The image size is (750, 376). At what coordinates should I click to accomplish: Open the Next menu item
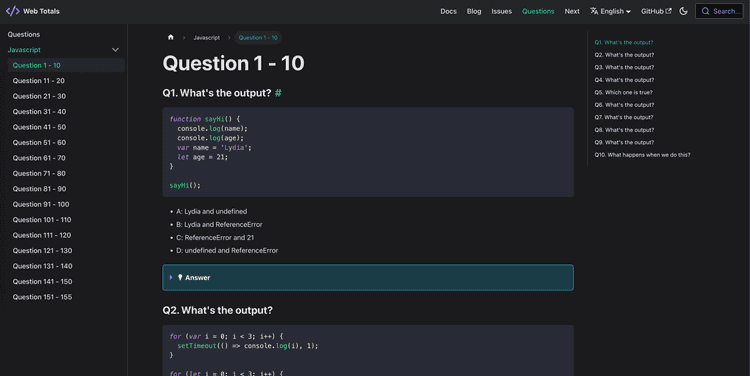click(572, 11)
